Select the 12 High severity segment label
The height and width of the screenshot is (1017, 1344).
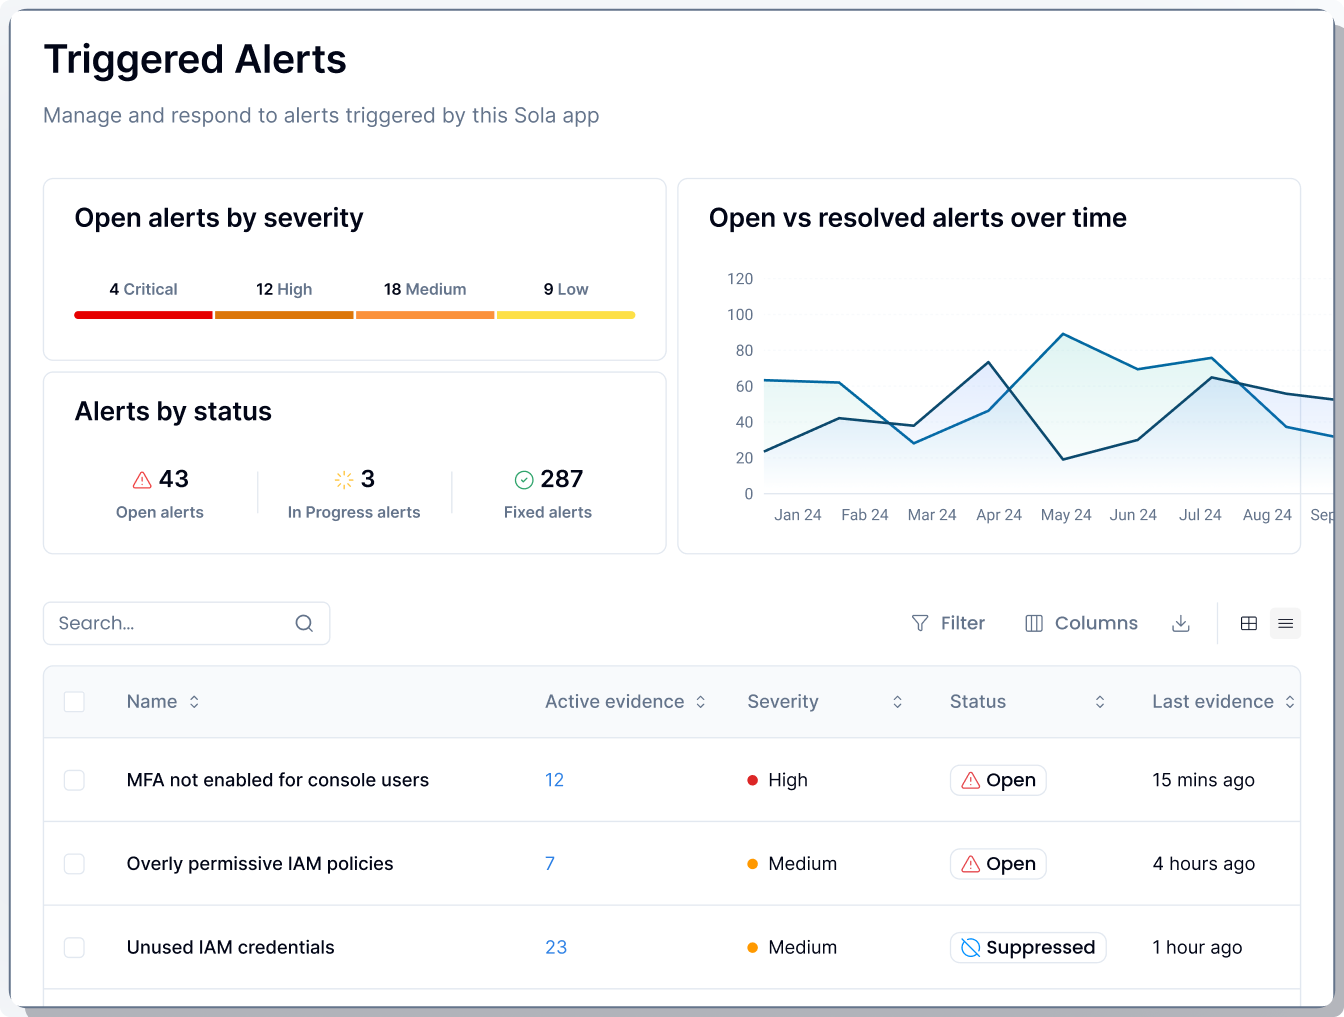[284, 289]
